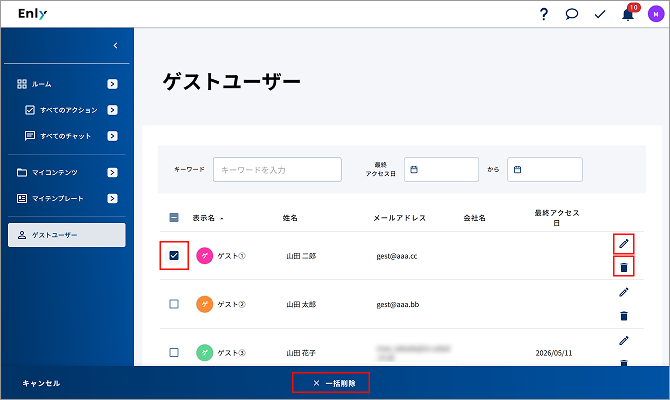Expand the すべてのチャット arrow button
This screenshot has width=670, height=400.
pyautogui.click(x=112, y=136)
